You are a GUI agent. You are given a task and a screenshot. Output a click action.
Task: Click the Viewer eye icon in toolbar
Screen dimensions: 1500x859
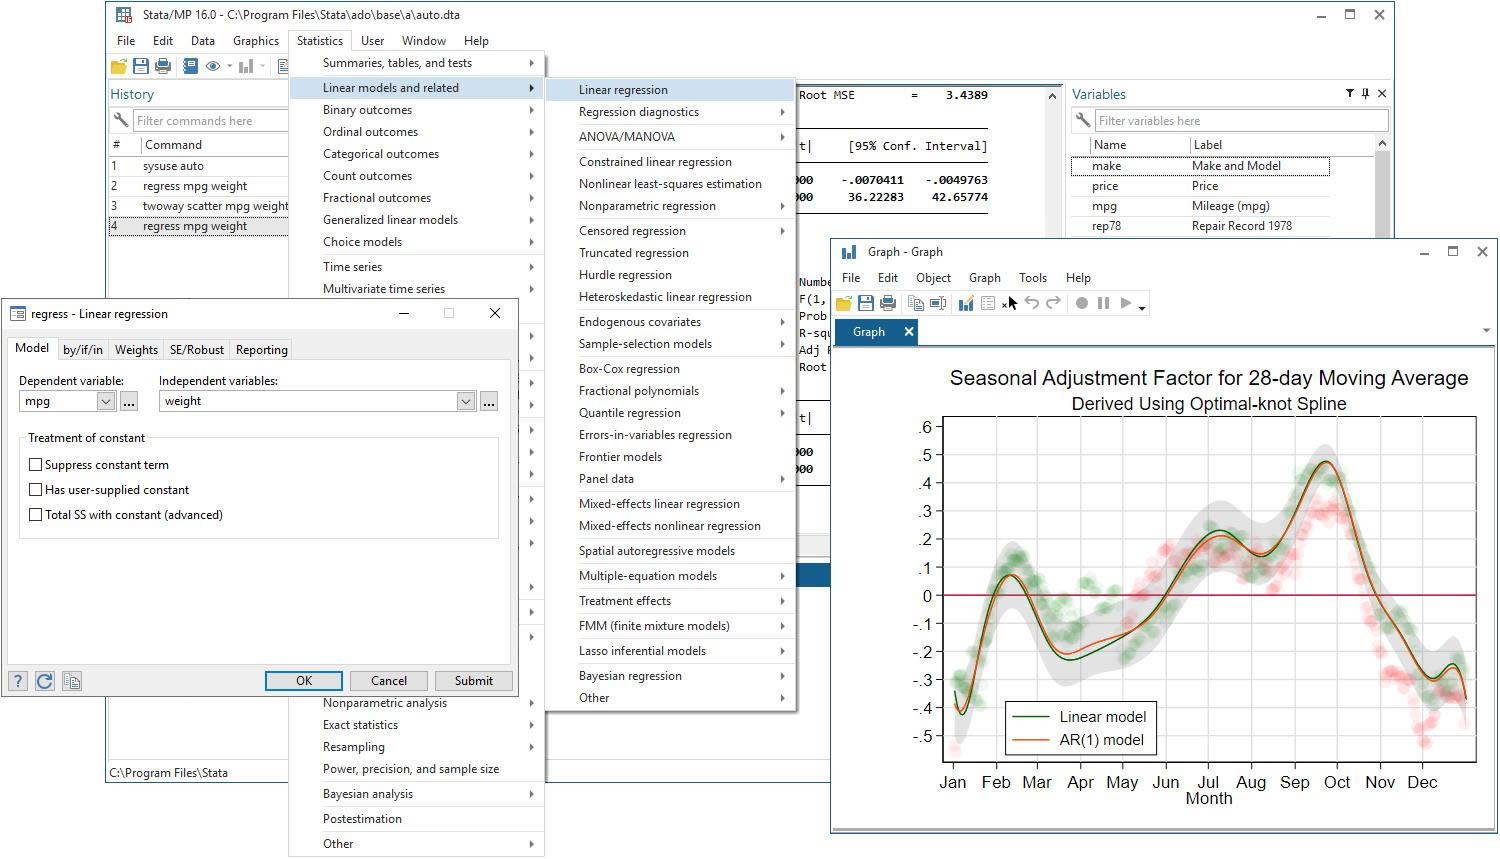pyautogui.click(x=213, y=66)
